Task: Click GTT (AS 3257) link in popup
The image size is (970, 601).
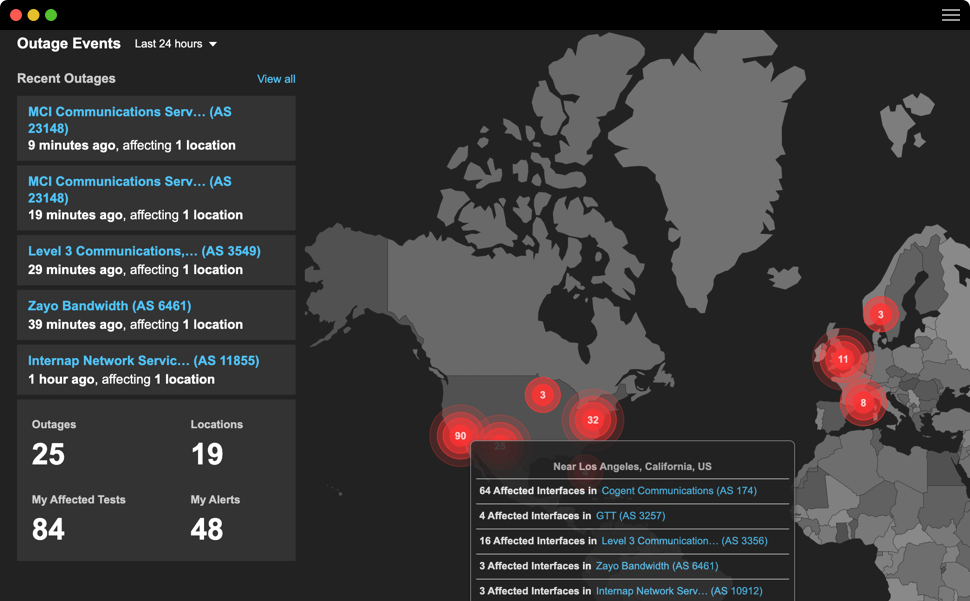Action: pos(630,516)
